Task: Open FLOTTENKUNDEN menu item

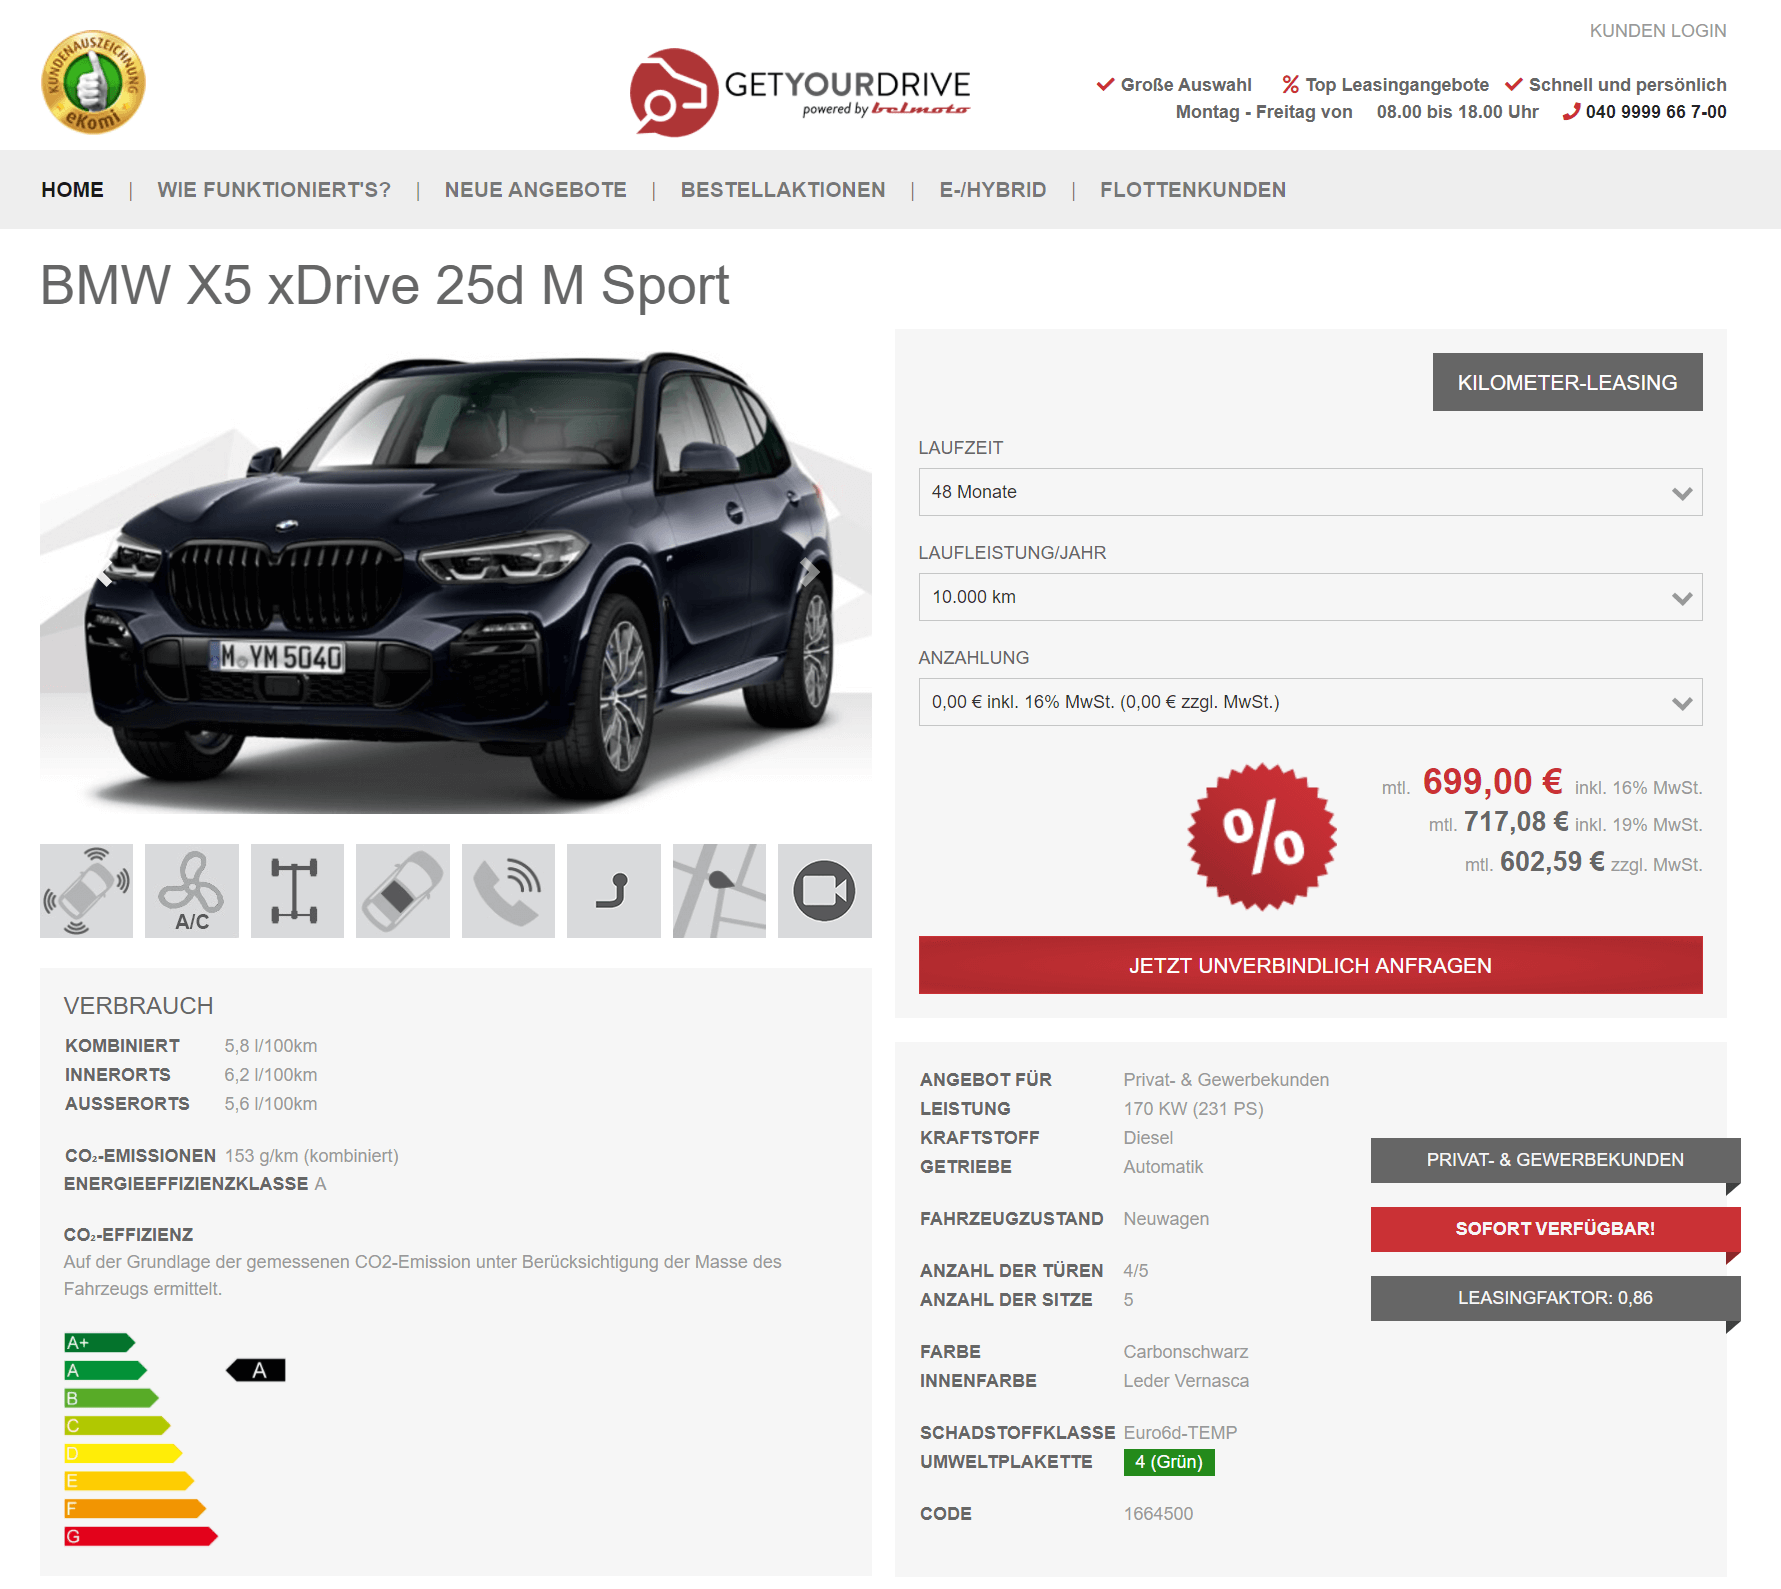Action: pos(1193,190)
